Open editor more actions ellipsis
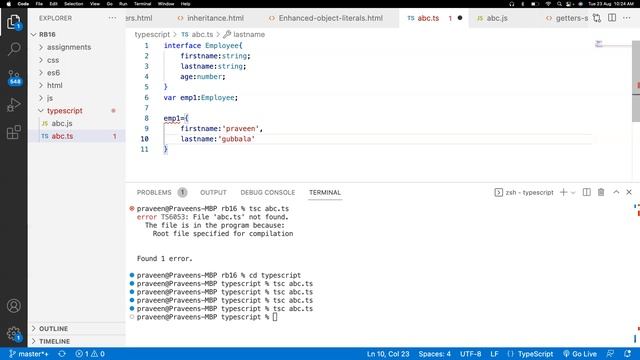Screen dimensions: 640x360 627,18
